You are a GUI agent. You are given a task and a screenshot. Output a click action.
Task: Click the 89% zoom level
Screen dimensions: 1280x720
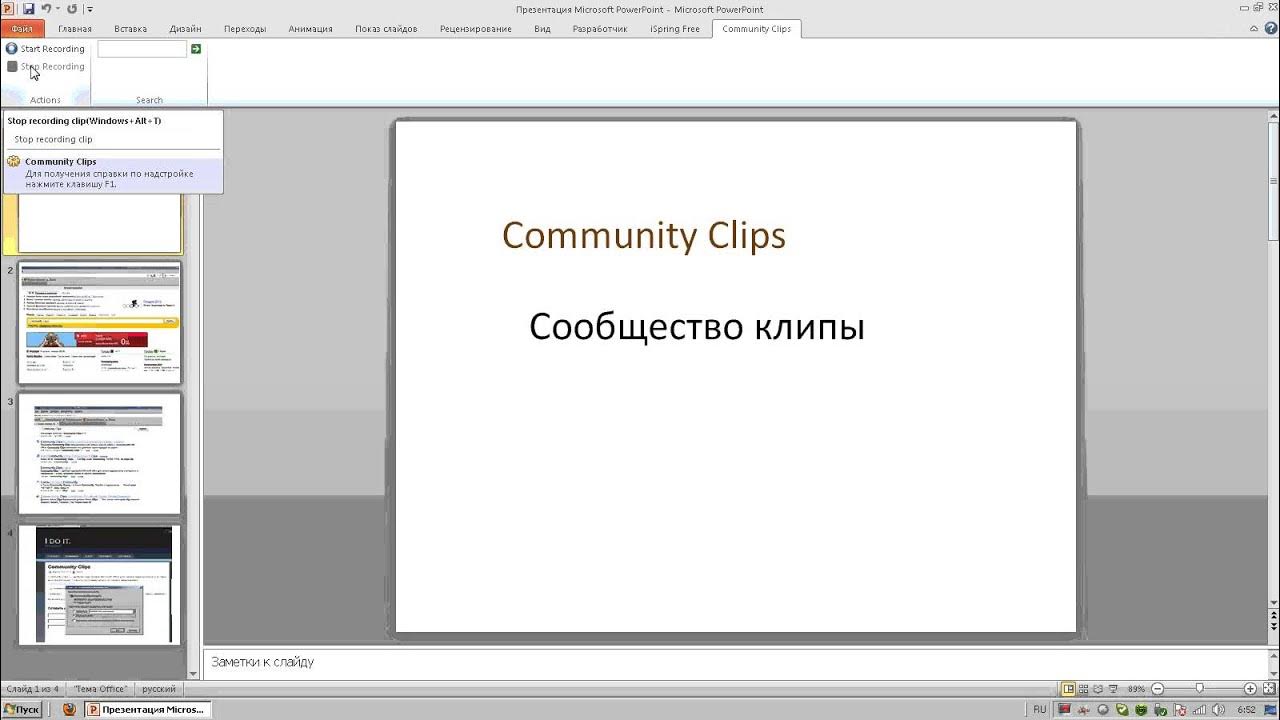[1136, 689]
